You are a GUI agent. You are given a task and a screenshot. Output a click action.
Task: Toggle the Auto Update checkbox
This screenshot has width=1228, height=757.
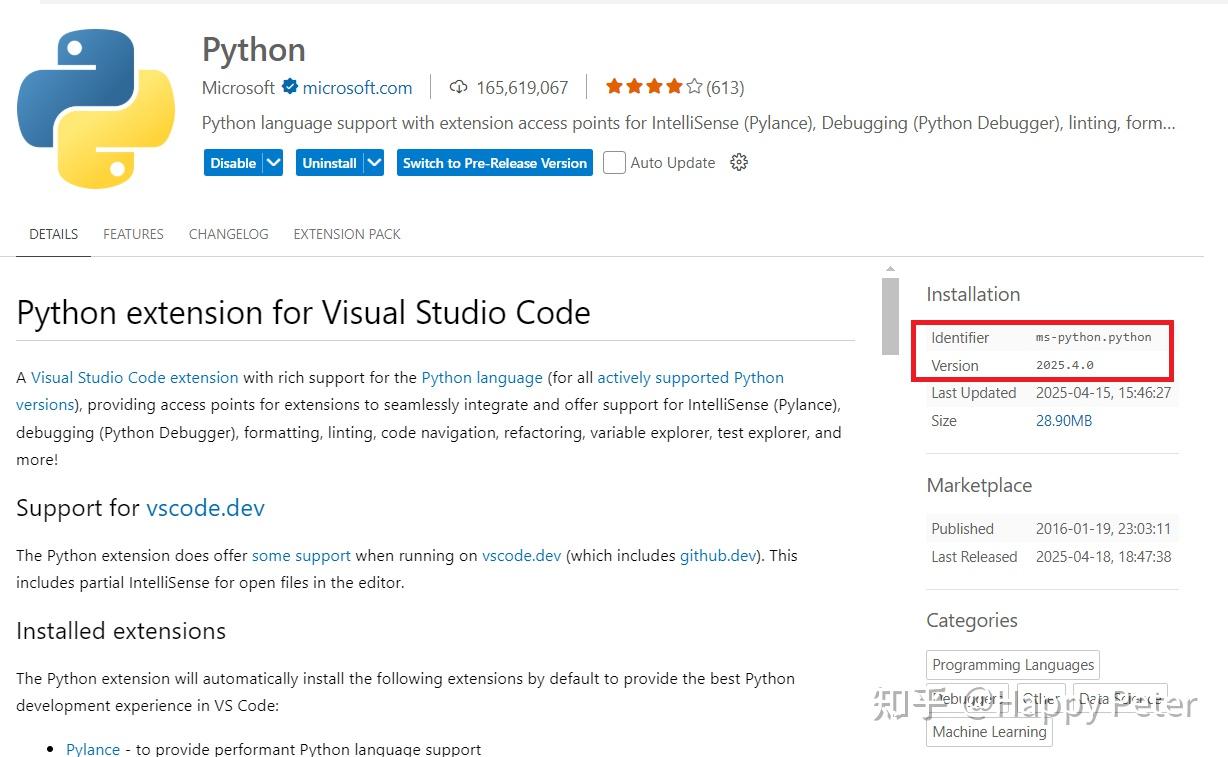615,162
